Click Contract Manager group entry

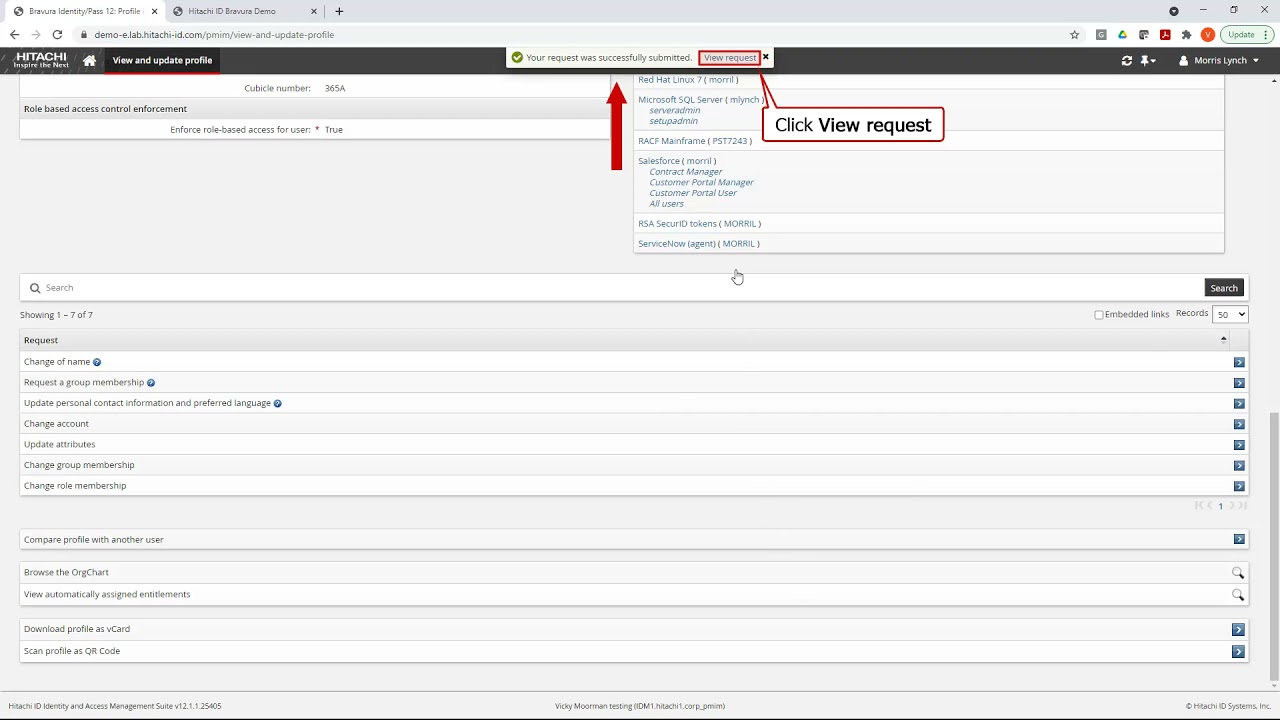coord(685,172)
